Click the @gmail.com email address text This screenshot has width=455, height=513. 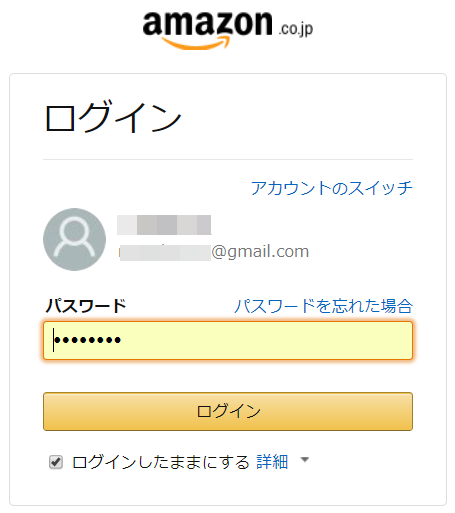(260, 251)
